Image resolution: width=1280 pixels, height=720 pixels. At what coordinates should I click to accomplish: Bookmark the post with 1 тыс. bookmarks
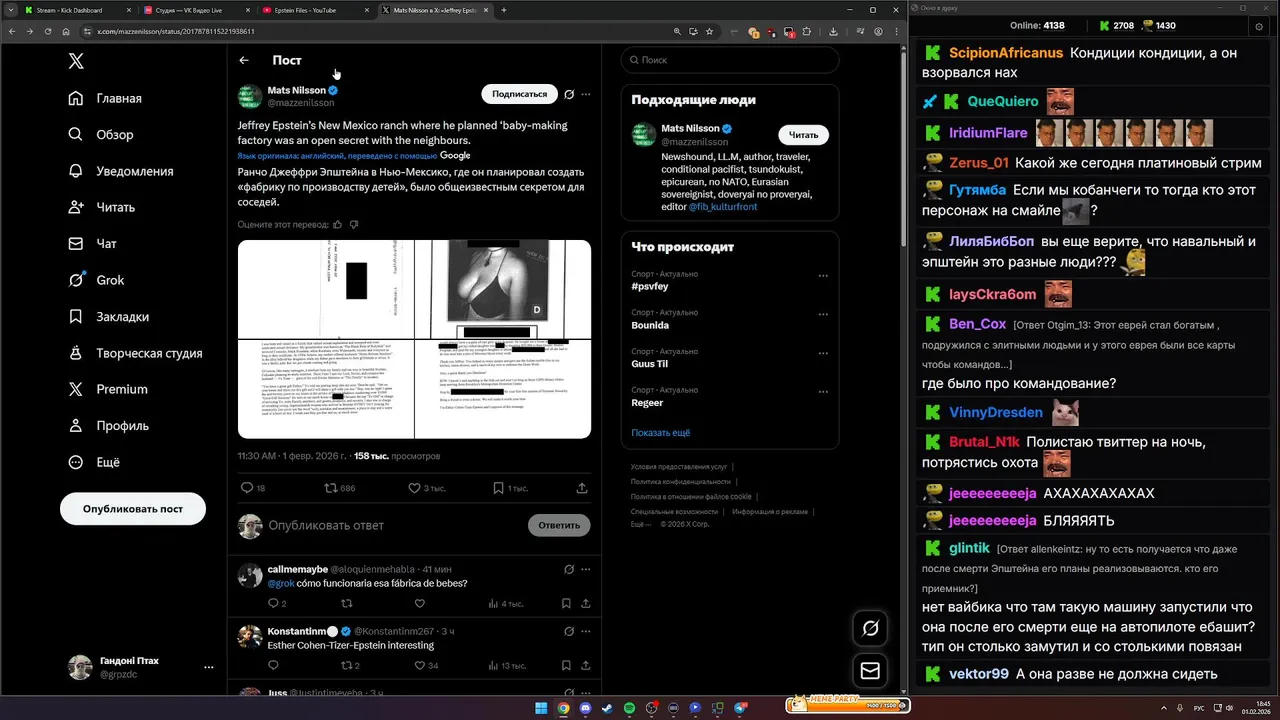(498, 488)
